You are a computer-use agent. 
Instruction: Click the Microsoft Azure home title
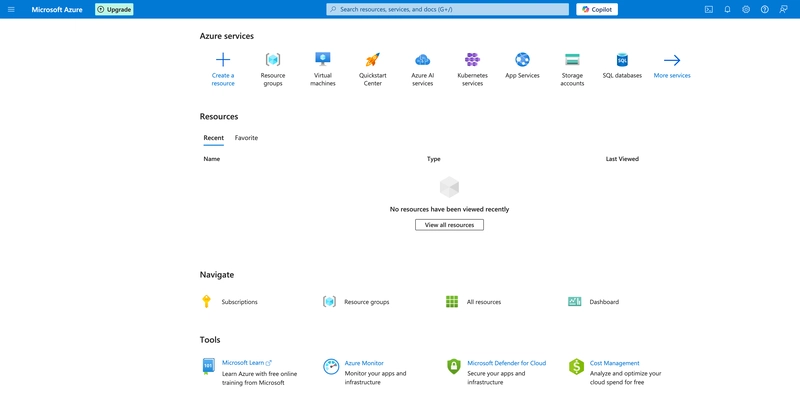pyautogui.click(x=57, y=9)
